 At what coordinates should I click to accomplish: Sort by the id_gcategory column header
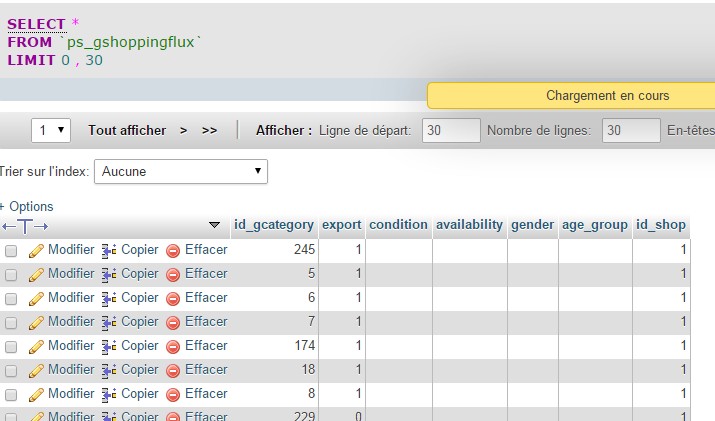(273, 225)
